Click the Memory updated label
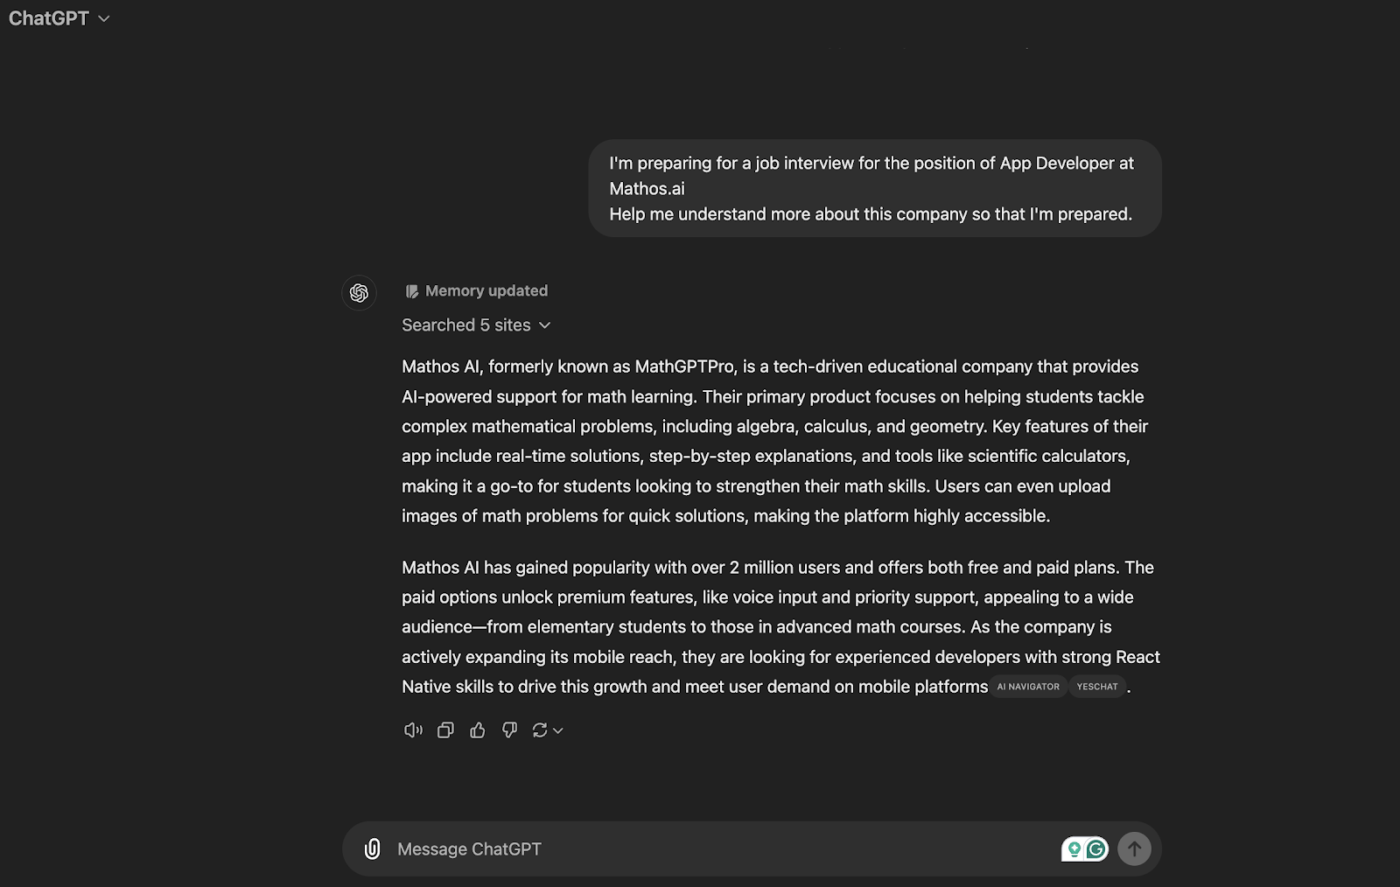1400x887 pixels. [486, 290]
